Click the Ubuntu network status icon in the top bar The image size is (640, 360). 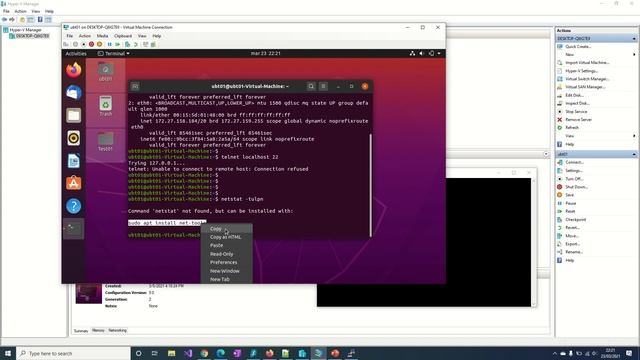412,53
